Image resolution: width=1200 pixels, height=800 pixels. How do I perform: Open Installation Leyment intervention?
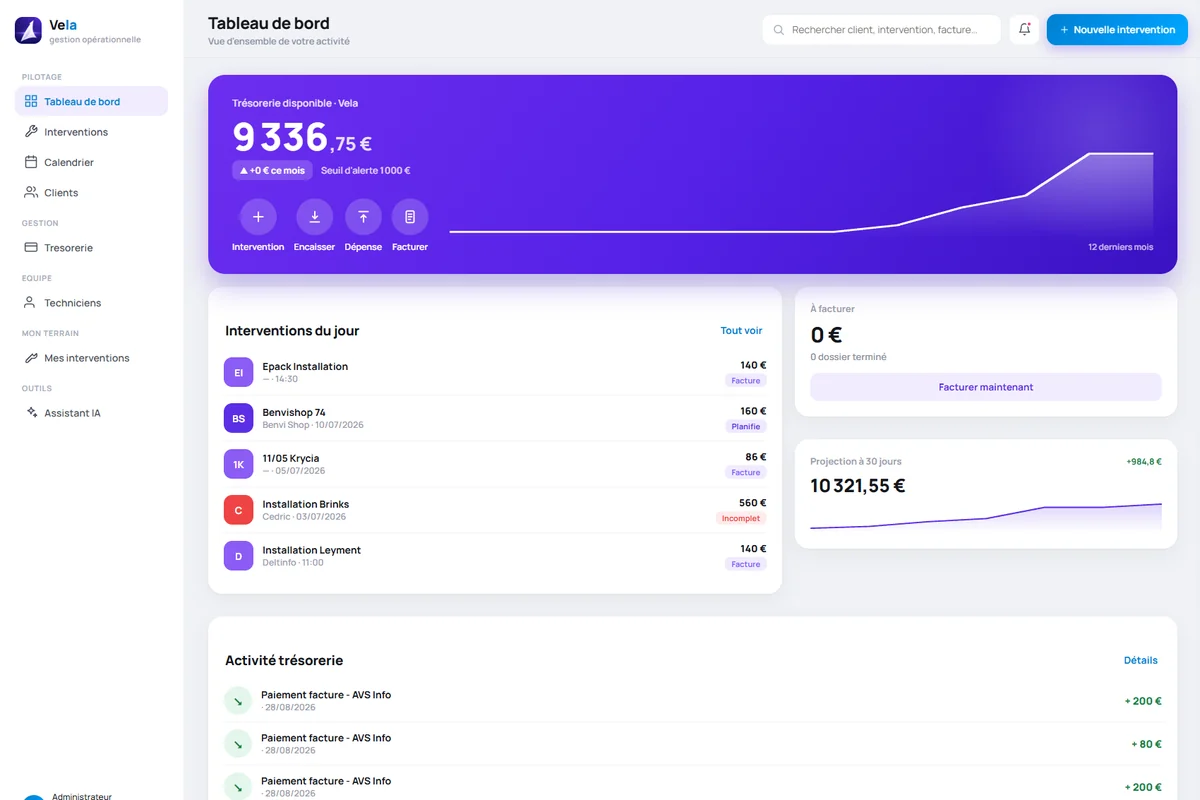pyautogui.click(x=495, y=556)
